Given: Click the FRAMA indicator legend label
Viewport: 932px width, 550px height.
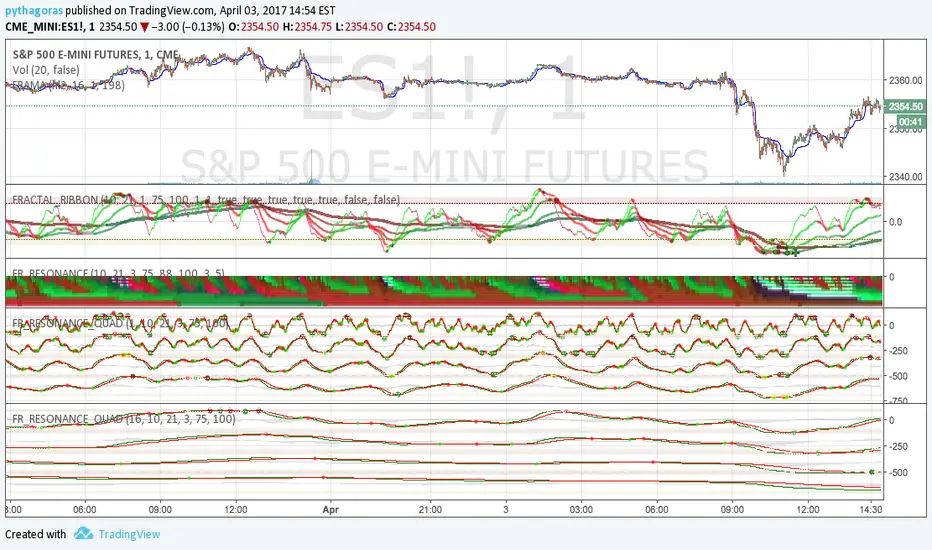Looking at the screenshot, I should (68, 85).
